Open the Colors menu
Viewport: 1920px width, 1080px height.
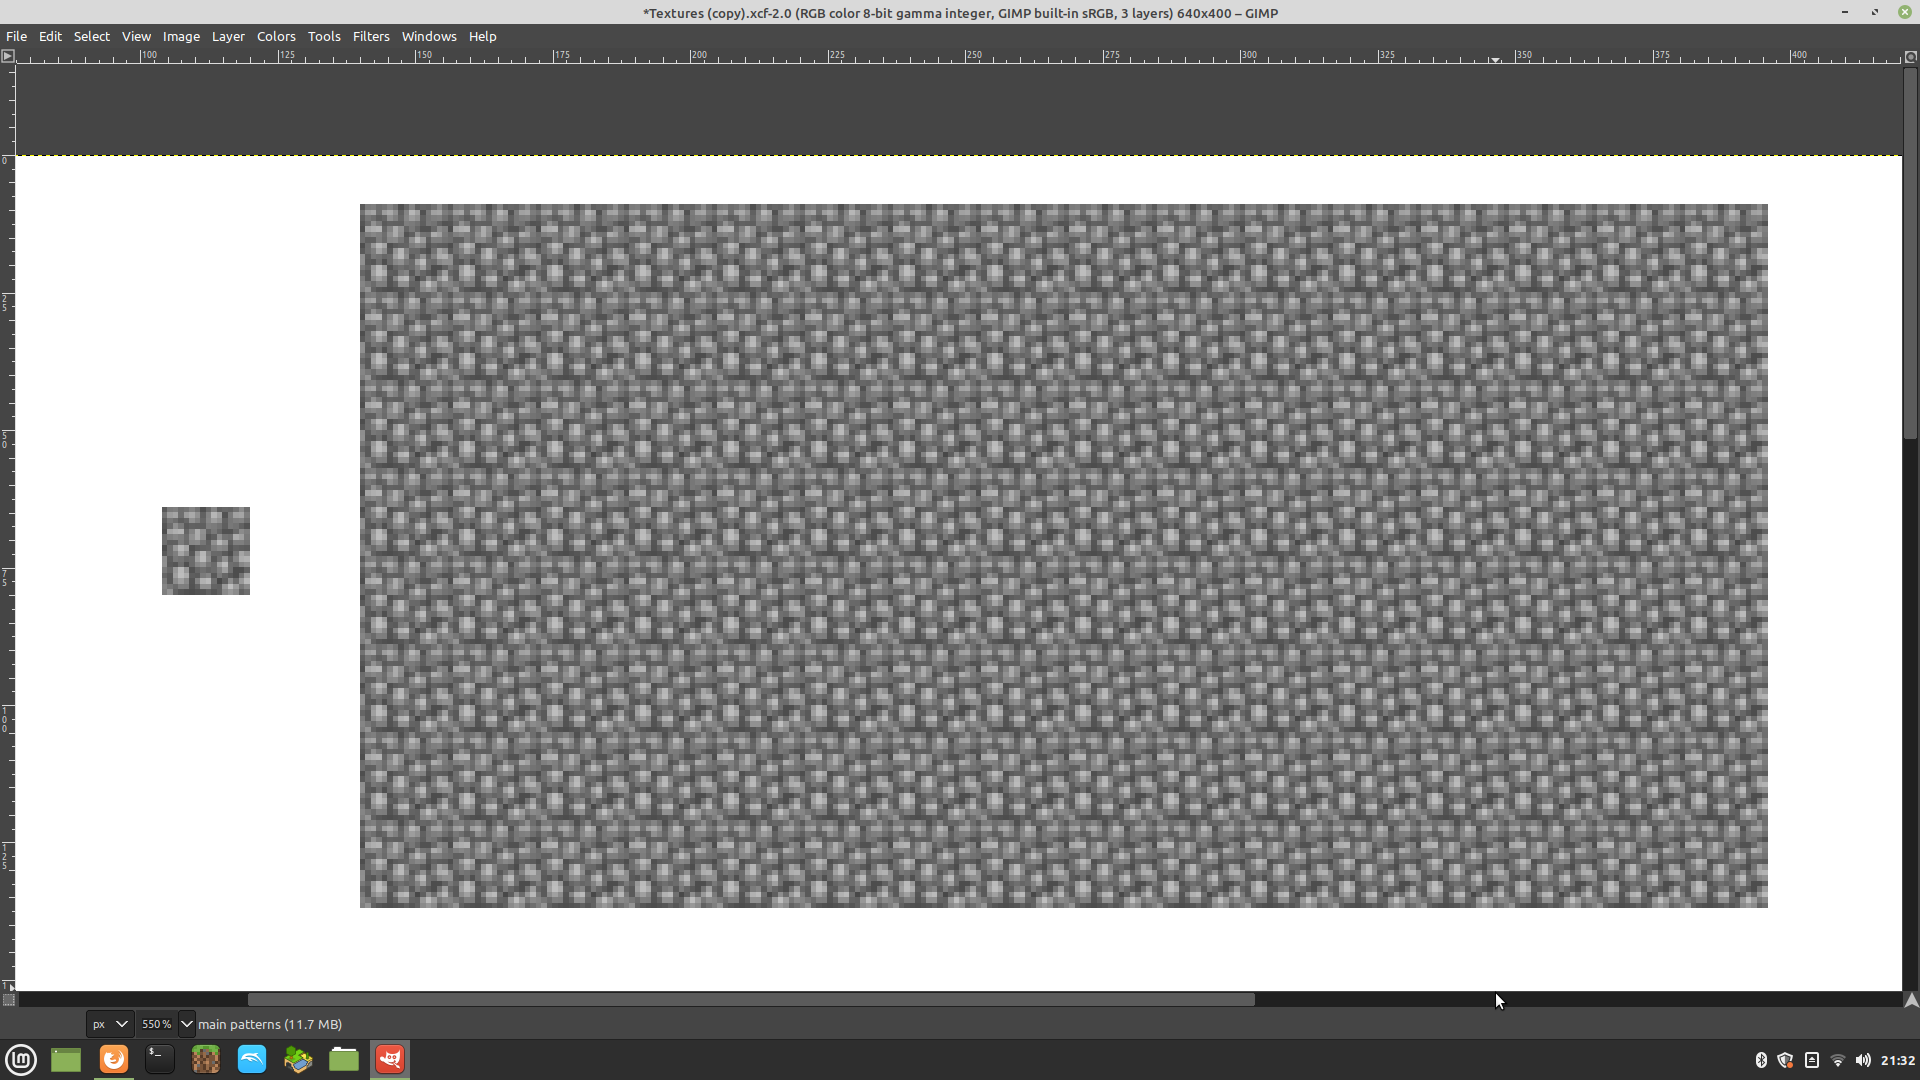(275, 36)
